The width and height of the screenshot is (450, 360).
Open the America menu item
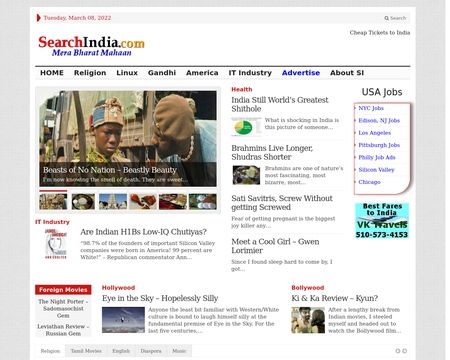(202, 73)
